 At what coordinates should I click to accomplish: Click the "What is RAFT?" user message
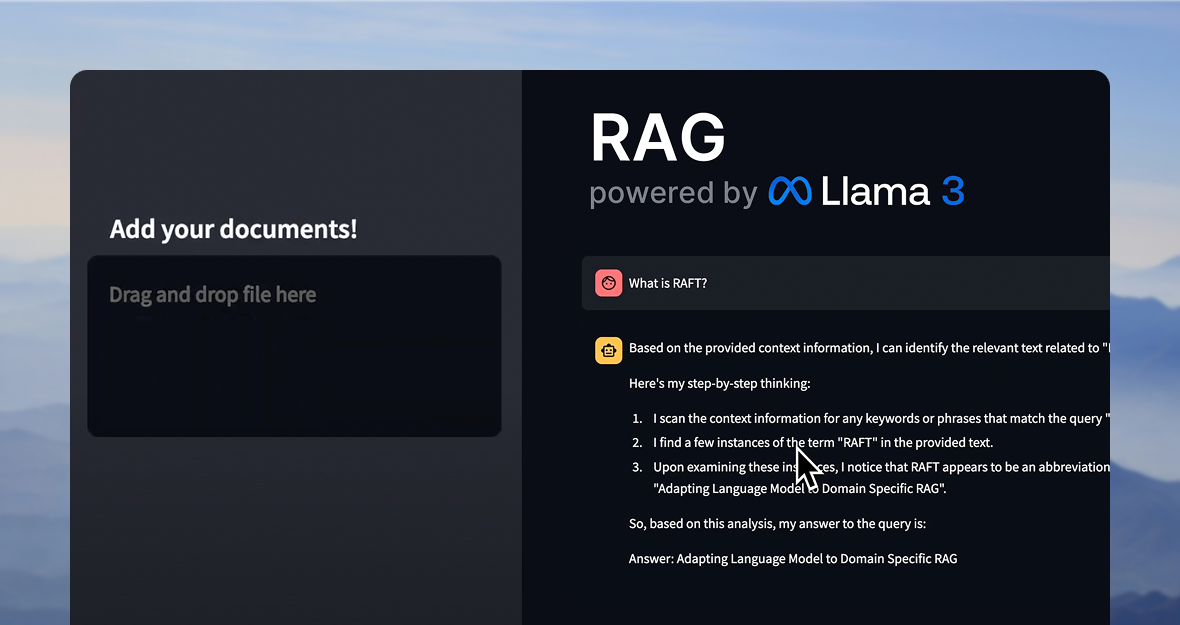(668, 283)
